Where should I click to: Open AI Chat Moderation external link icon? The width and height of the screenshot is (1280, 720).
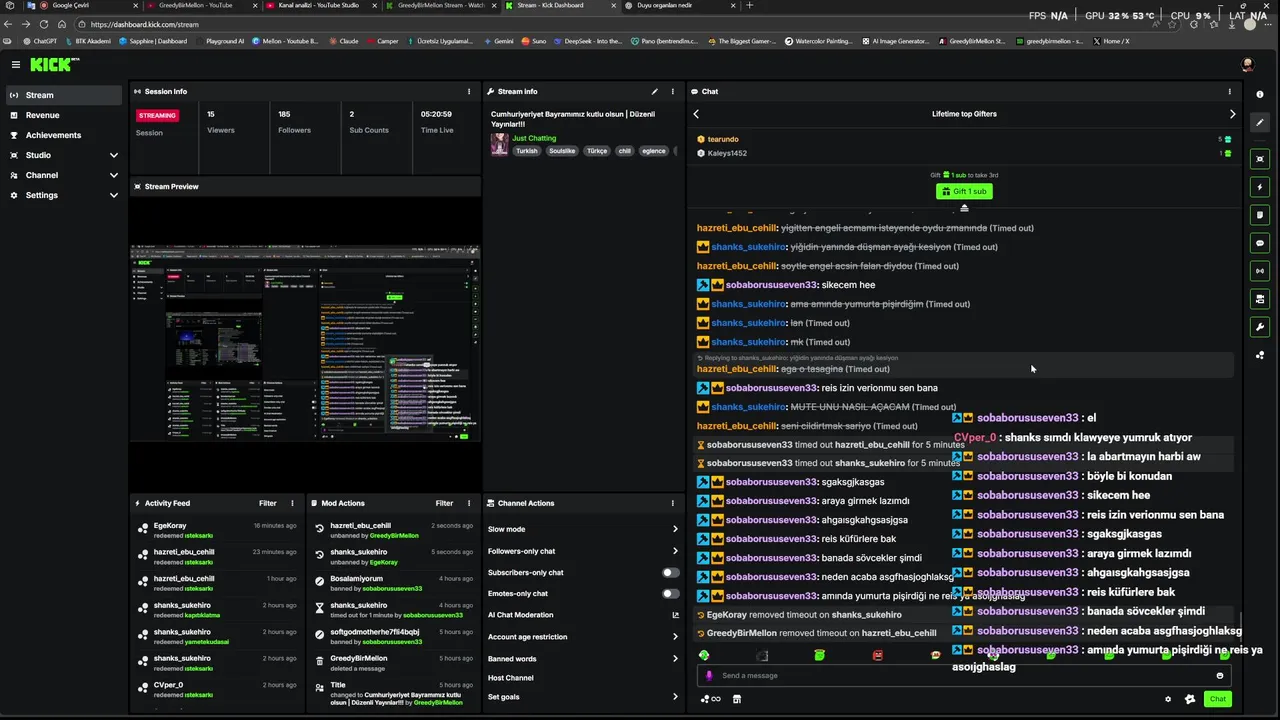pos(675,615)
